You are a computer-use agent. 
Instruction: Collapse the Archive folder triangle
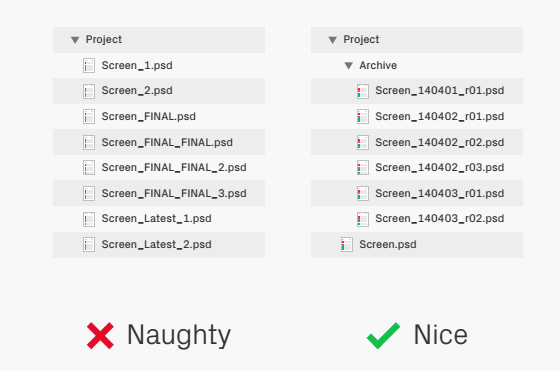pyautogui.click(x=349, y=66)
